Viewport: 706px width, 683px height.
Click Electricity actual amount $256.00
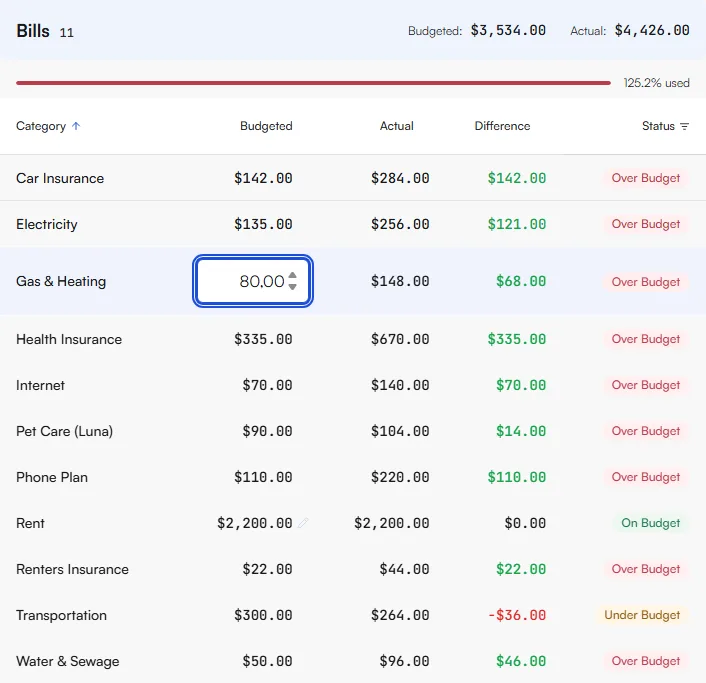pyautogui.click(x=400, y=224)
